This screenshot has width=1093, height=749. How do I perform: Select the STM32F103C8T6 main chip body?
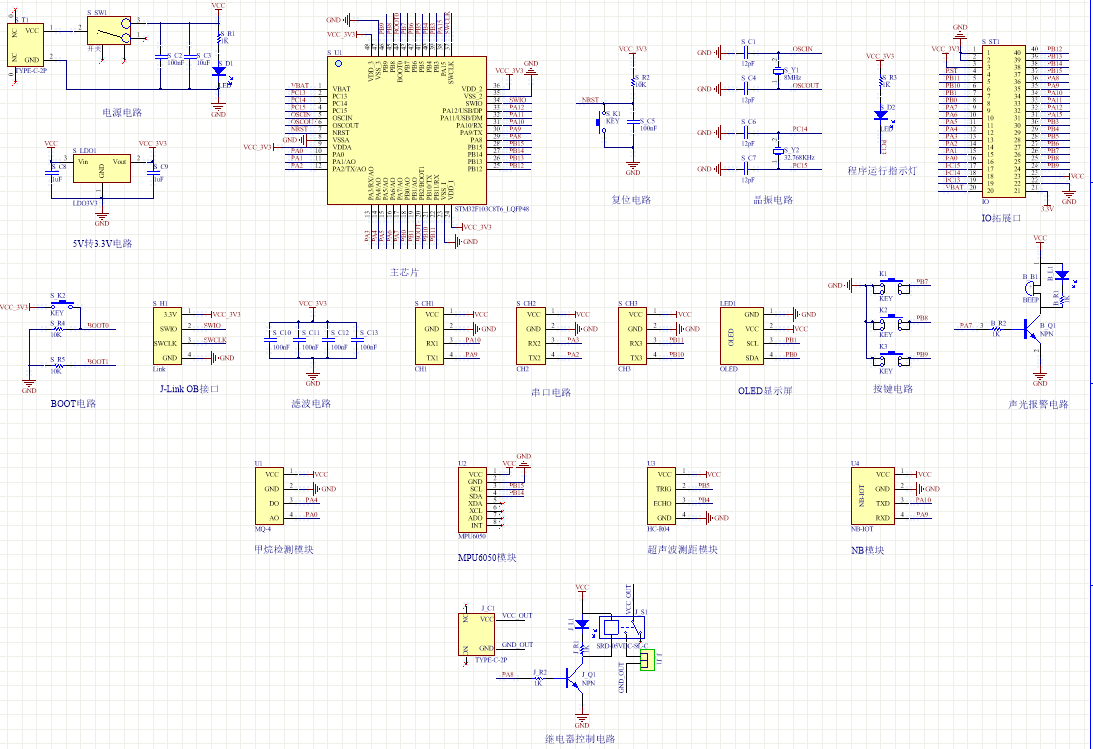point(407,131)
